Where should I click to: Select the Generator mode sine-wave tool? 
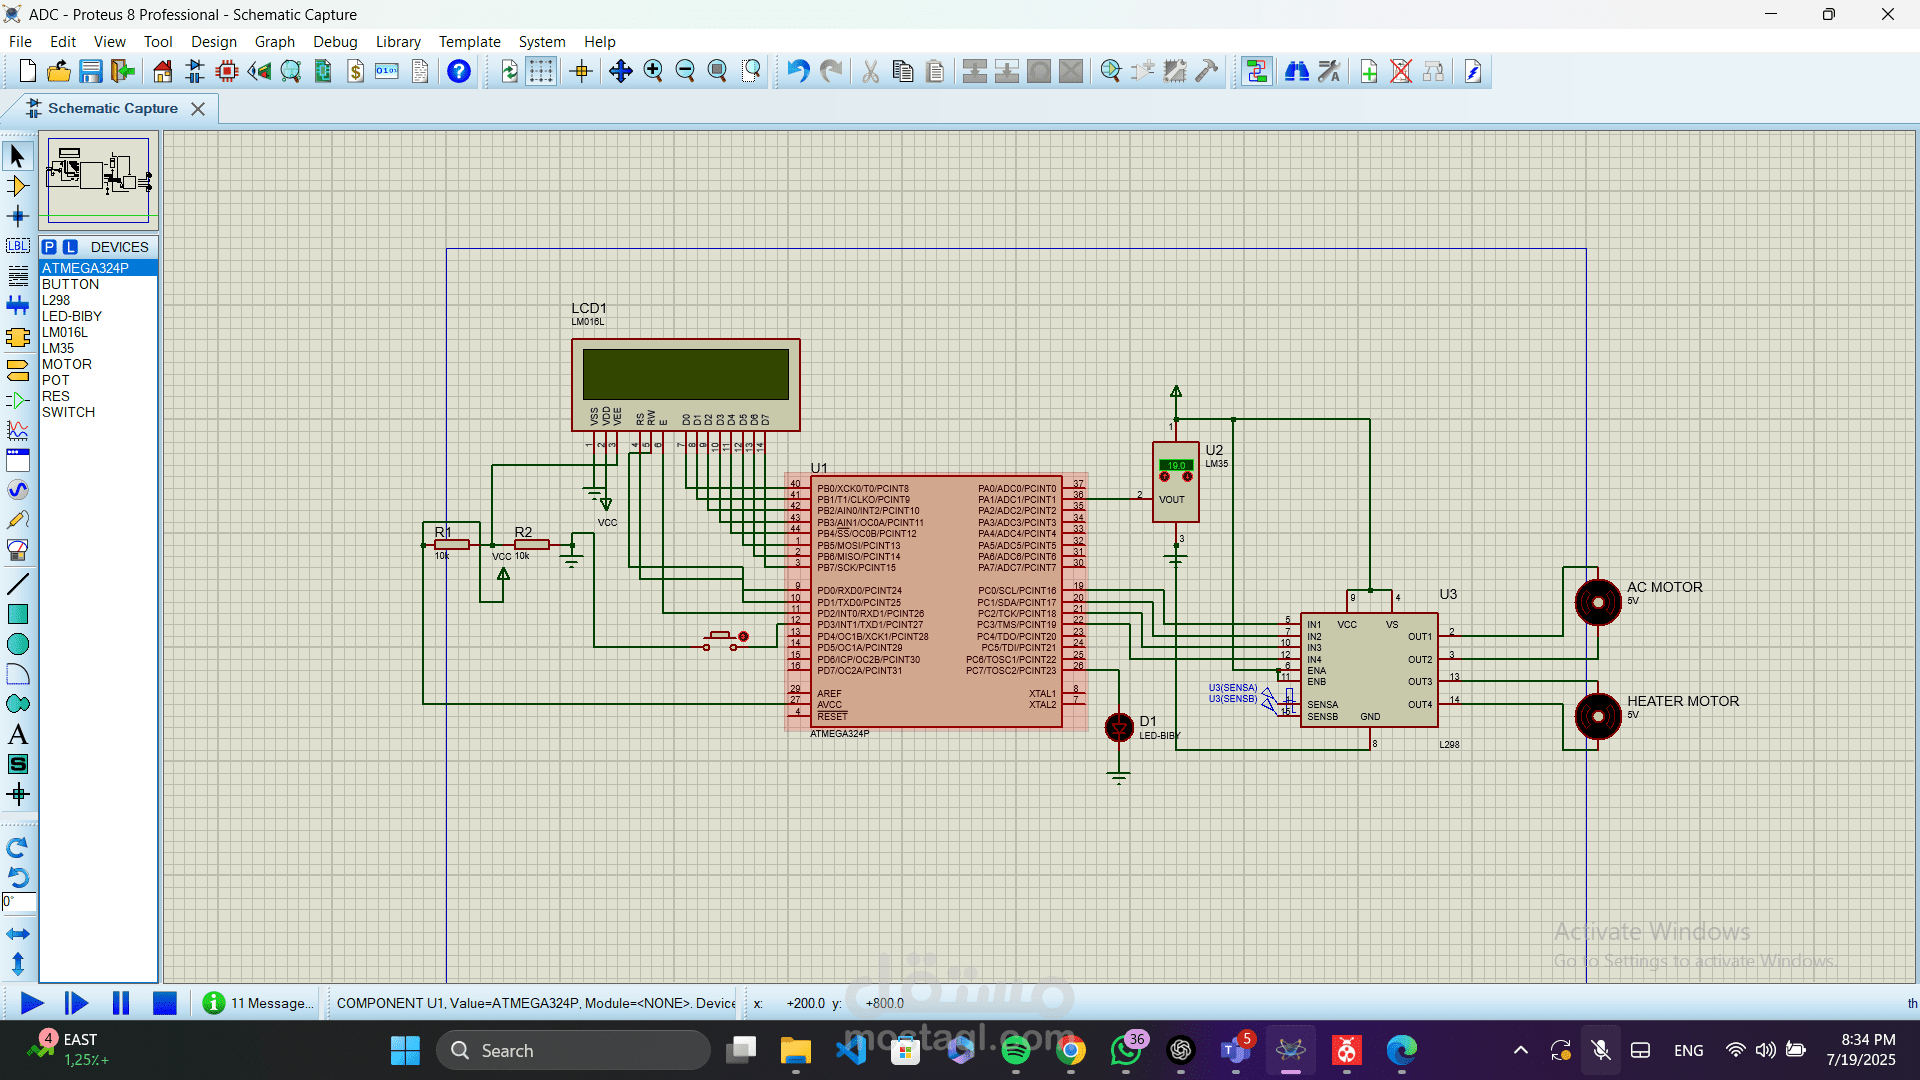pos(17,490)
